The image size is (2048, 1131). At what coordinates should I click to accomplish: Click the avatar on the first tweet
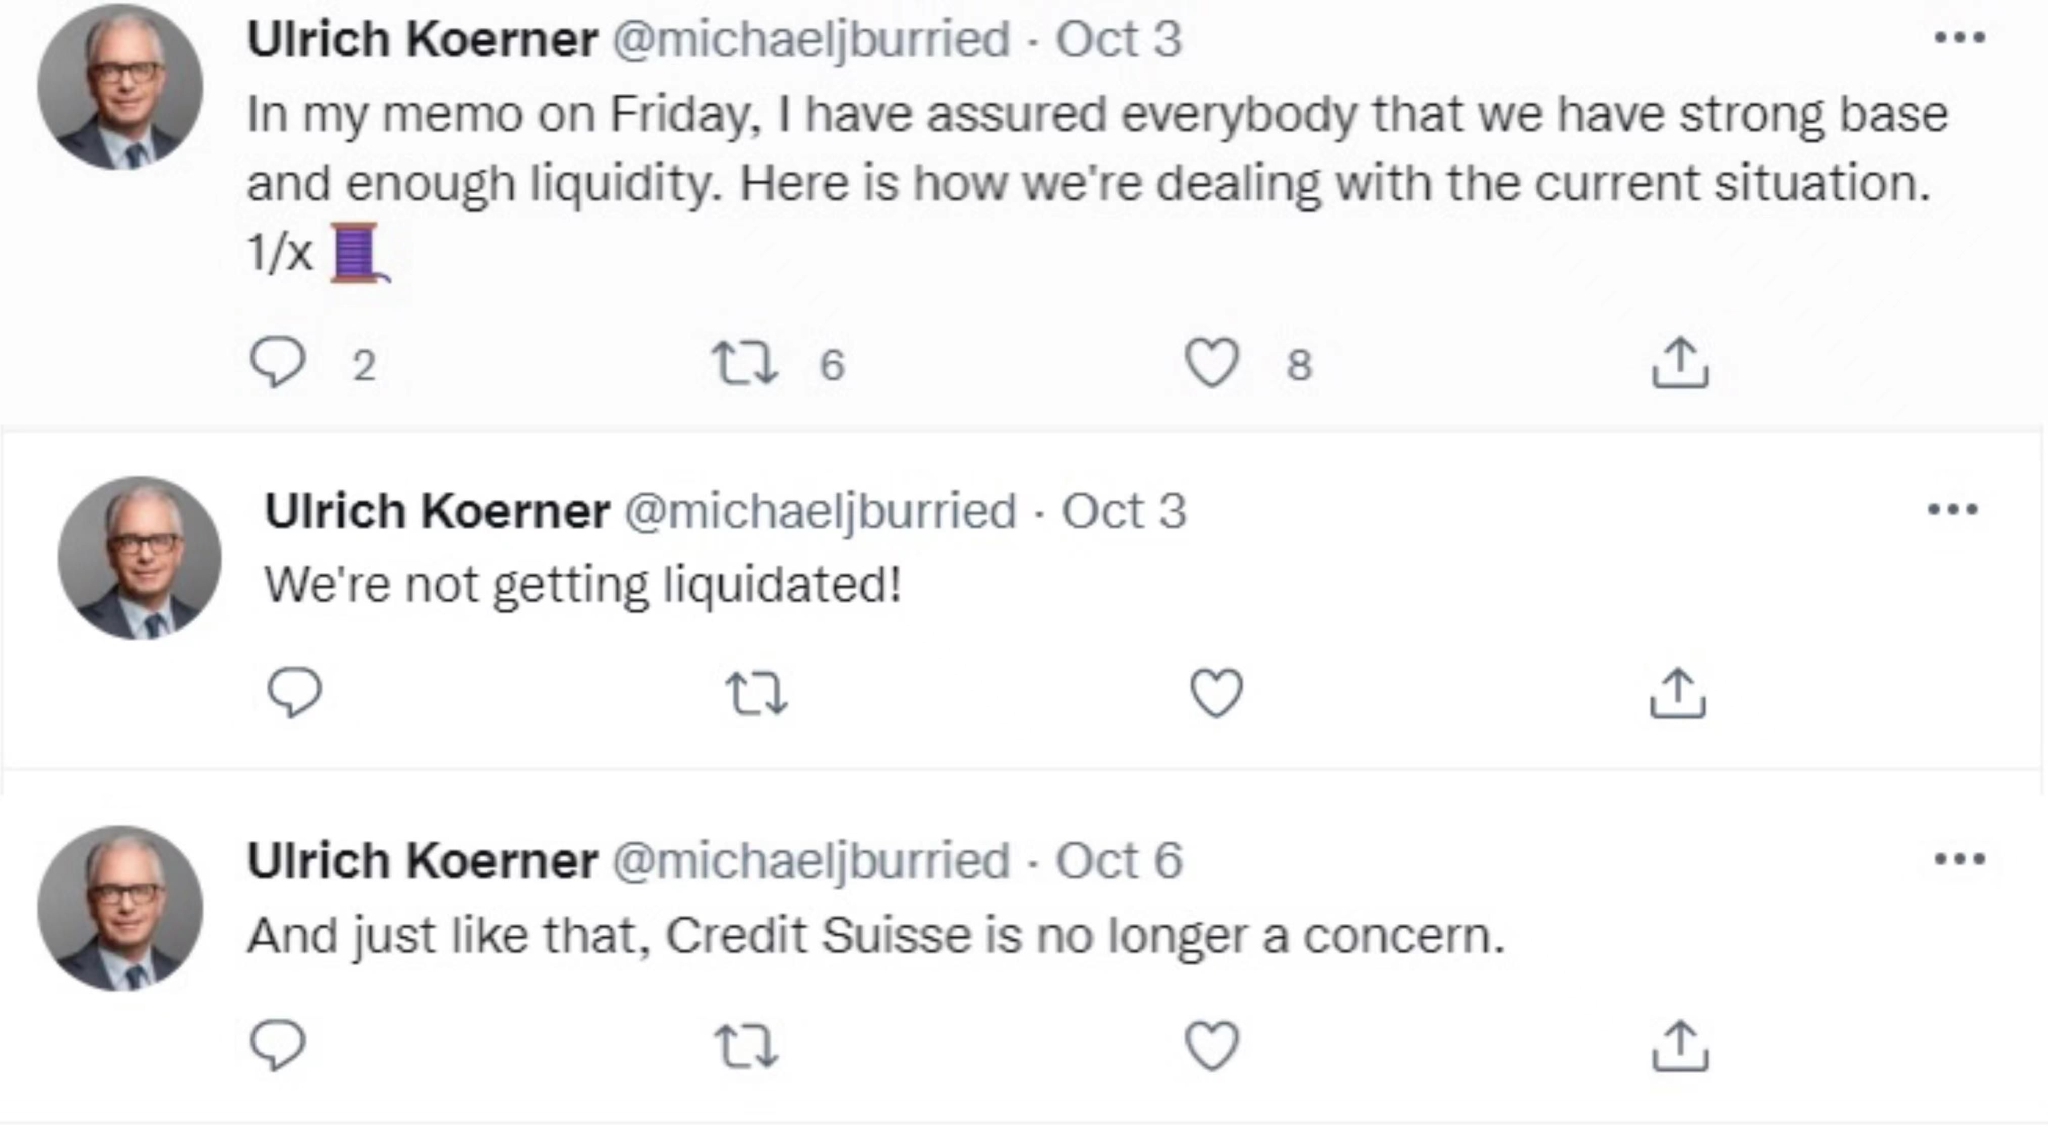click(x=120, y=87)
